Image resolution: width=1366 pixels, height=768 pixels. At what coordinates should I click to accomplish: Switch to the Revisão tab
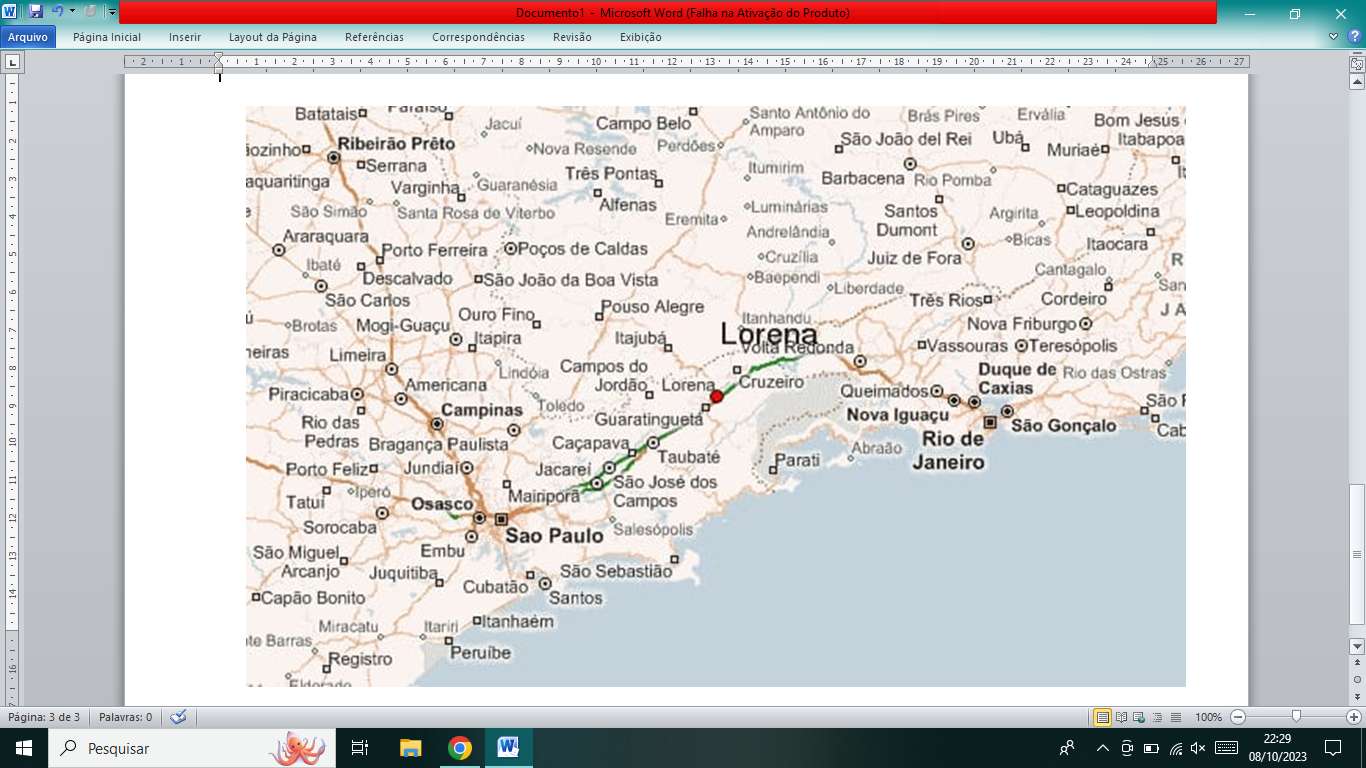click(572, 37)
